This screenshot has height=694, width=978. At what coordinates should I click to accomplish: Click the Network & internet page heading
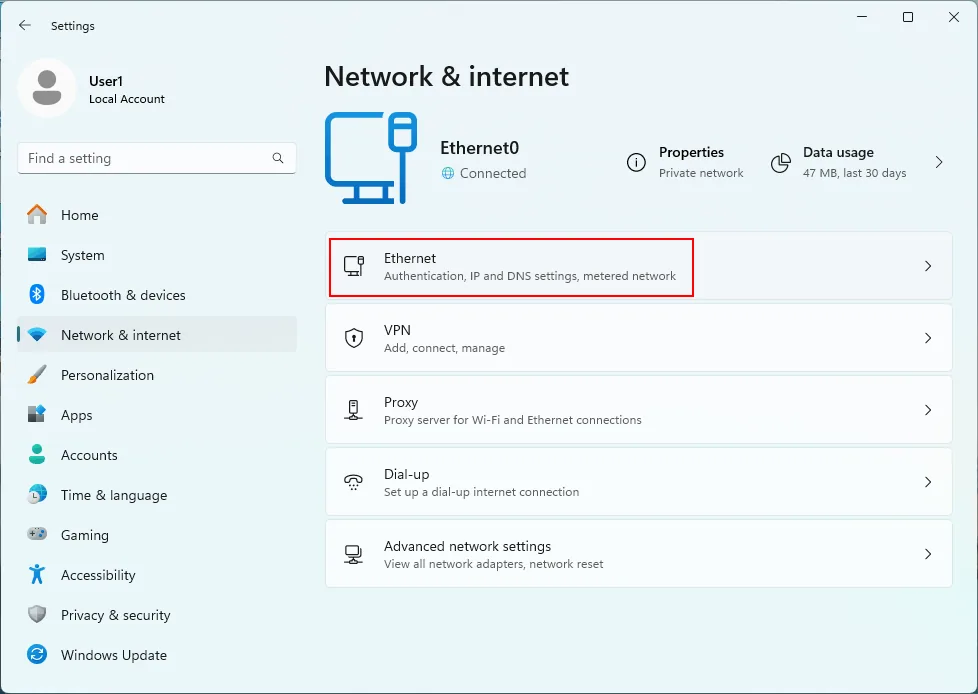447,77
